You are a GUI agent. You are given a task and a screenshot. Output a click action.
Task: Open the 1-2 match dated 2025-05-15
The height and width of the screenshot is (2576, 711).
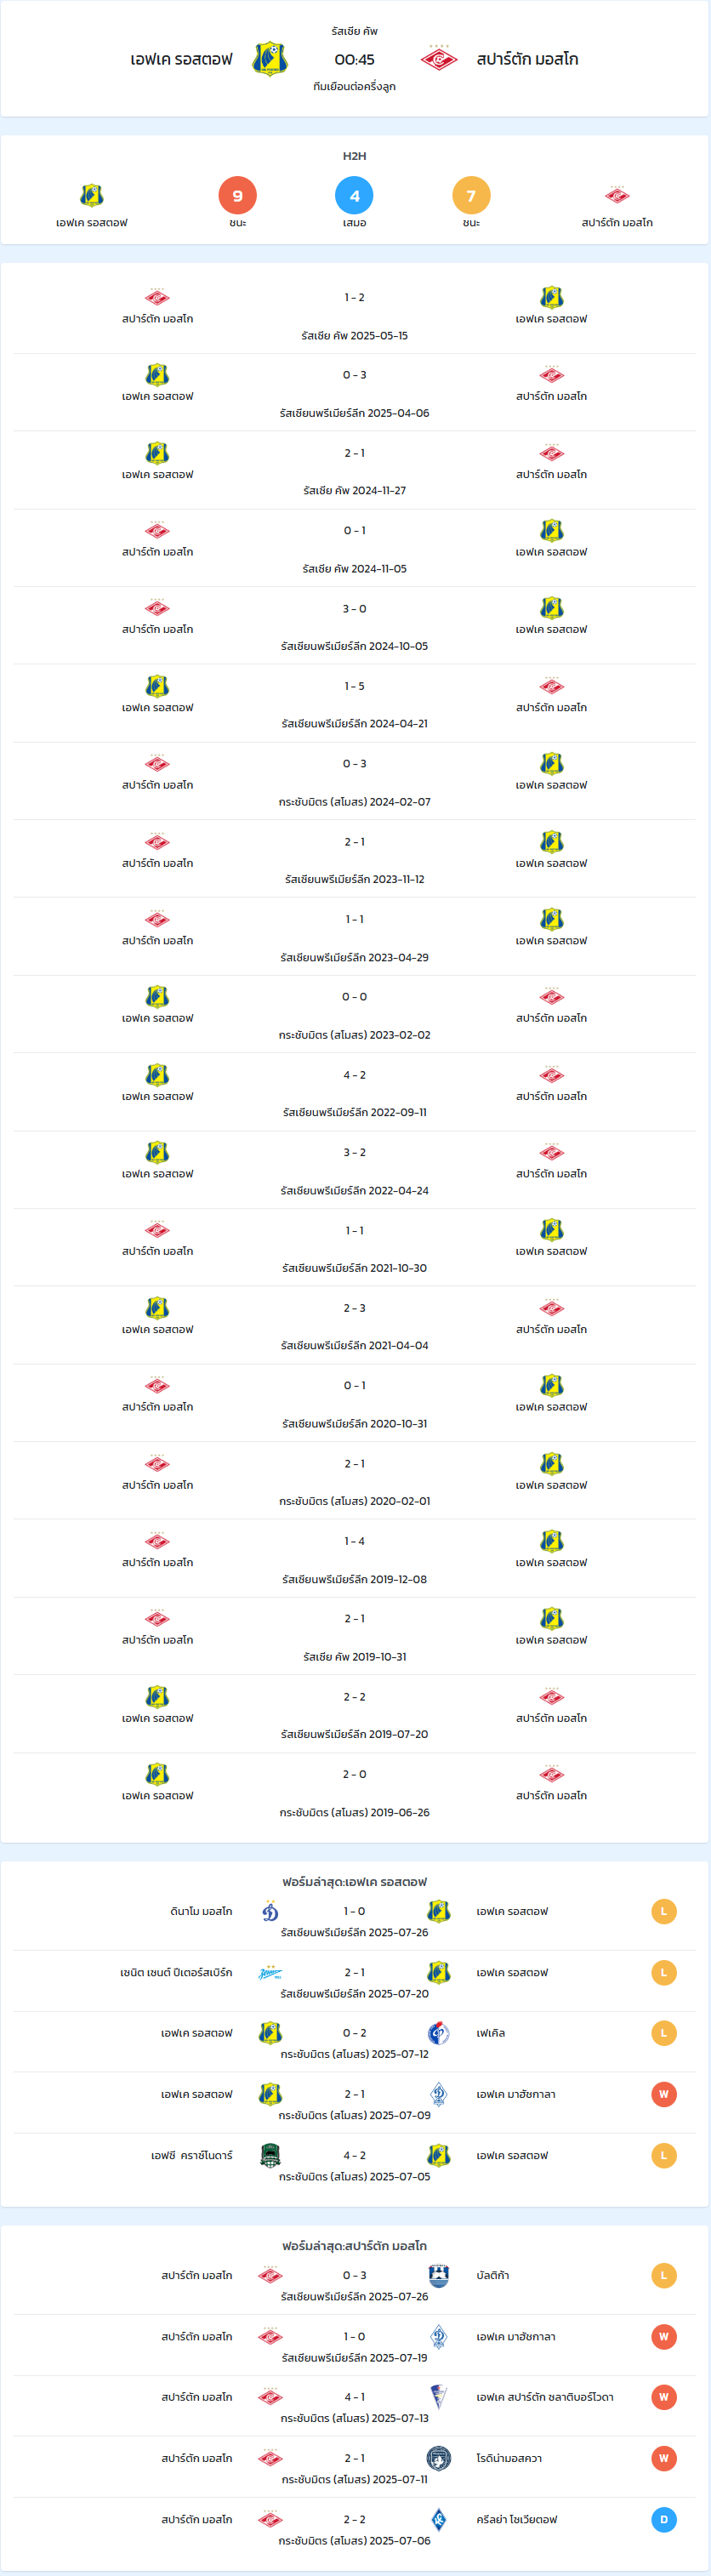(x=354, y=315)
